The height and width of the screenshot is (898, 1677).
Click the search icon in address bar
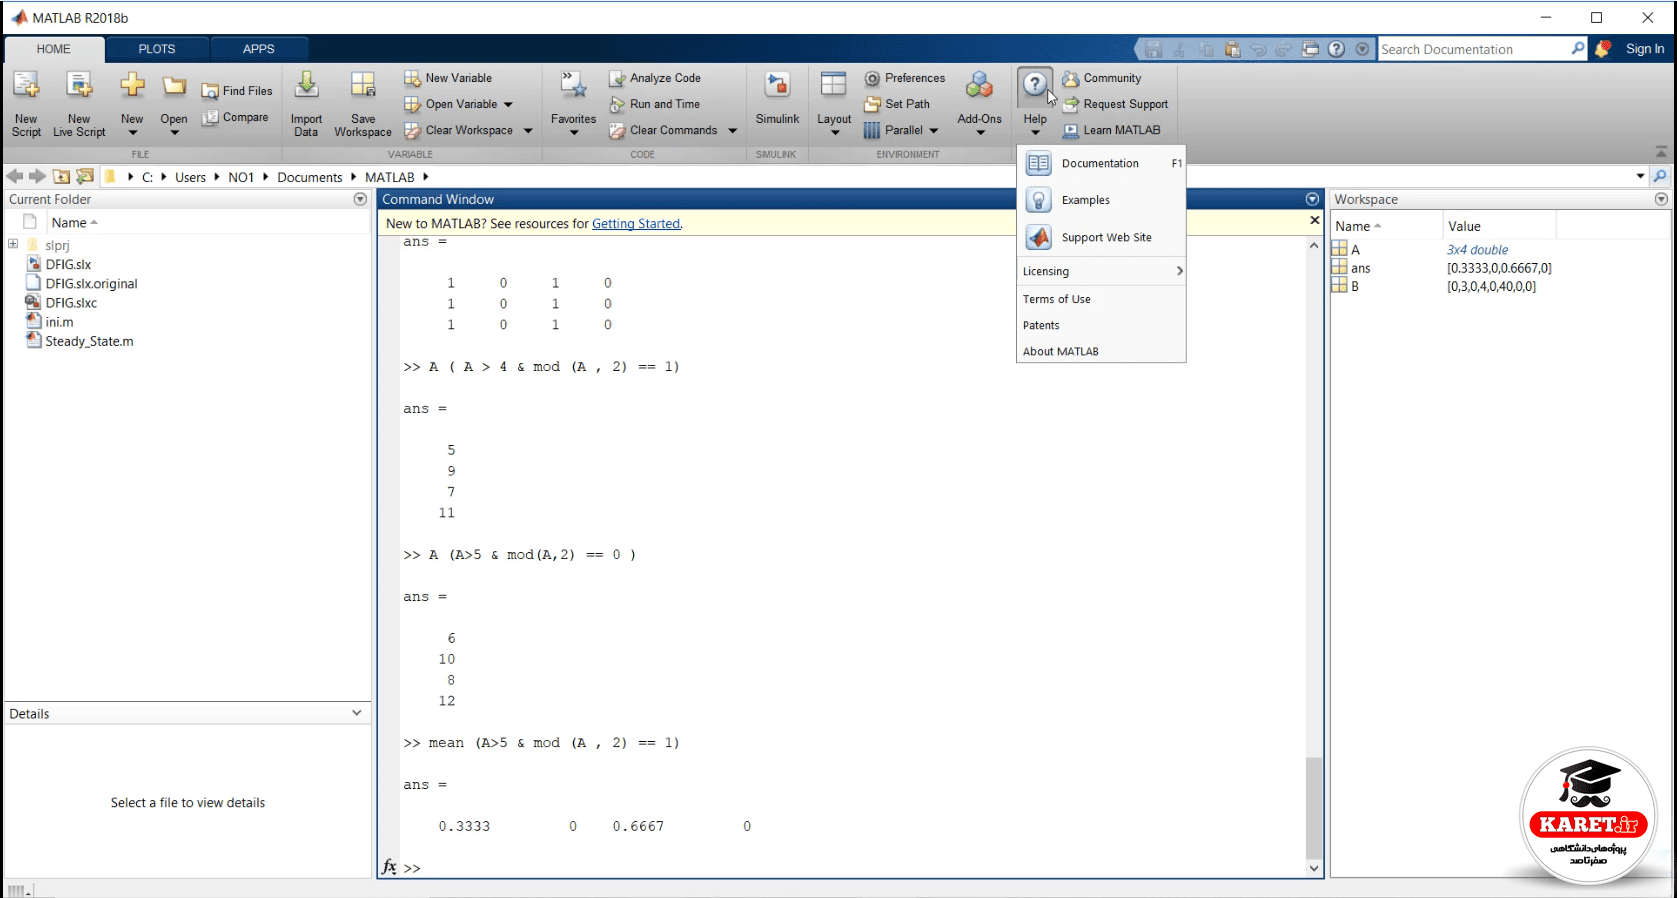(x=1660, y=176)
